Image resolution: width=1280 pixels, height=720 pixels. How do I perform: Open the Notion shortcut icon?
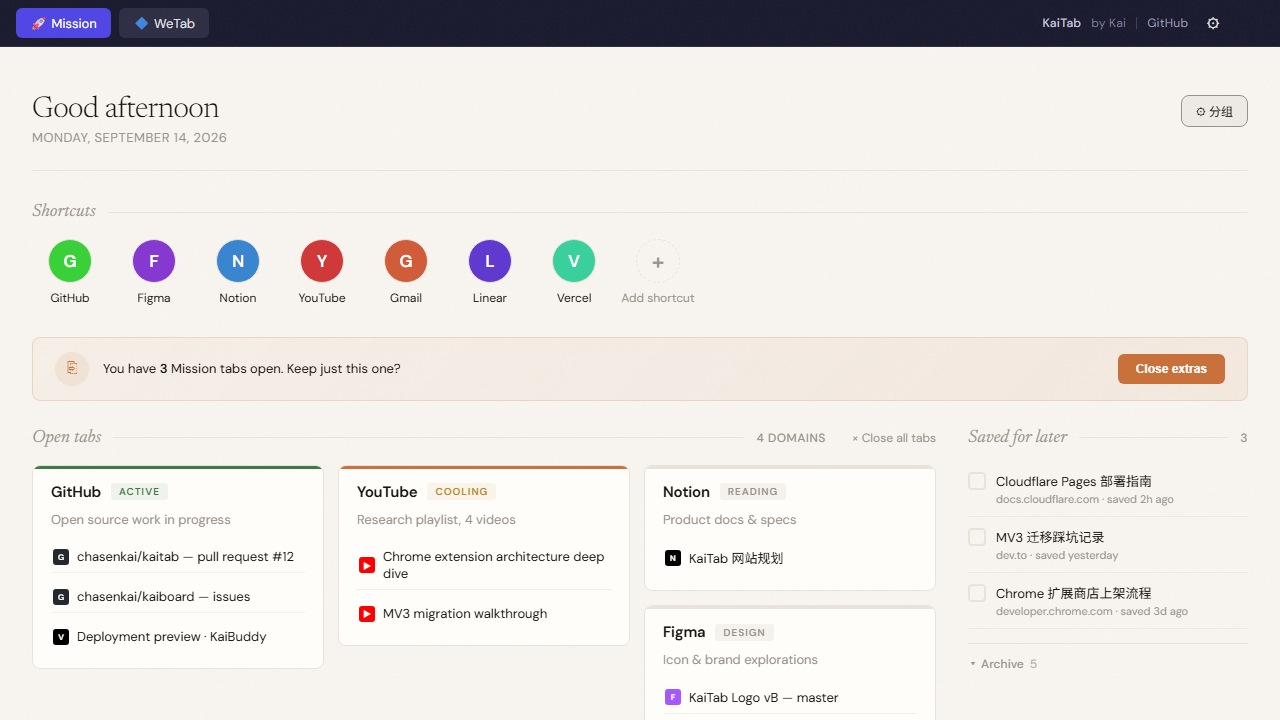238,261
